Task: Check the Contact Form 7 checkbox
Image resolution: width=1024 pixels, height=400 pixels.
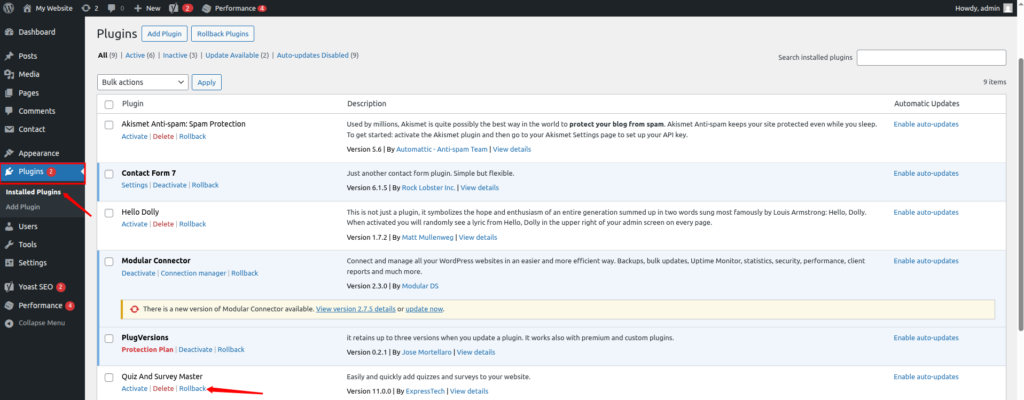Action: pyautogui.click(x=109, y=174)
